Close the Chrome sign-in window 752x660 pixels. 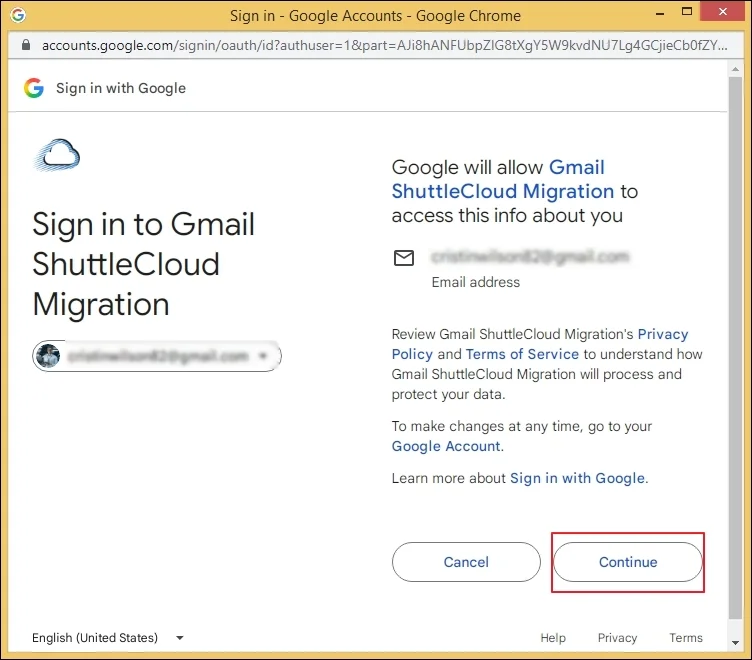coord(723,12)
